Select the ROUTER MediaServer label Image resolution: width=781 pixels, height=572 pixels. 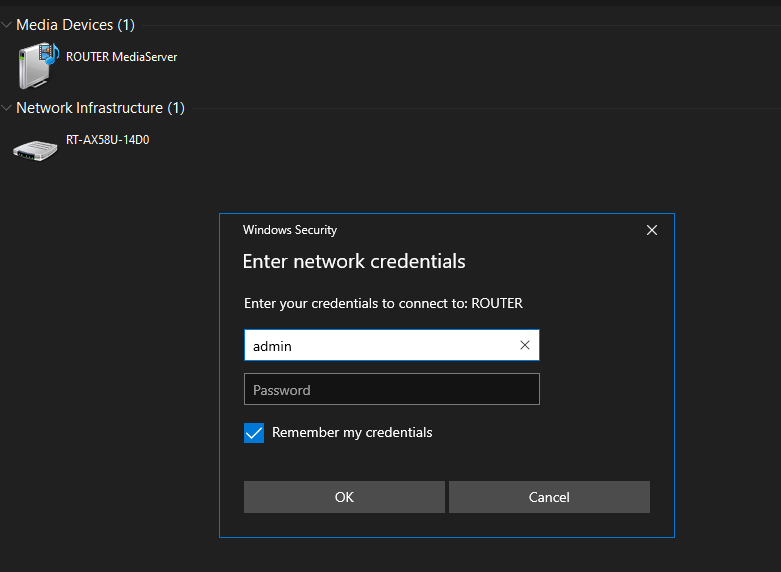tap(122, 57)
